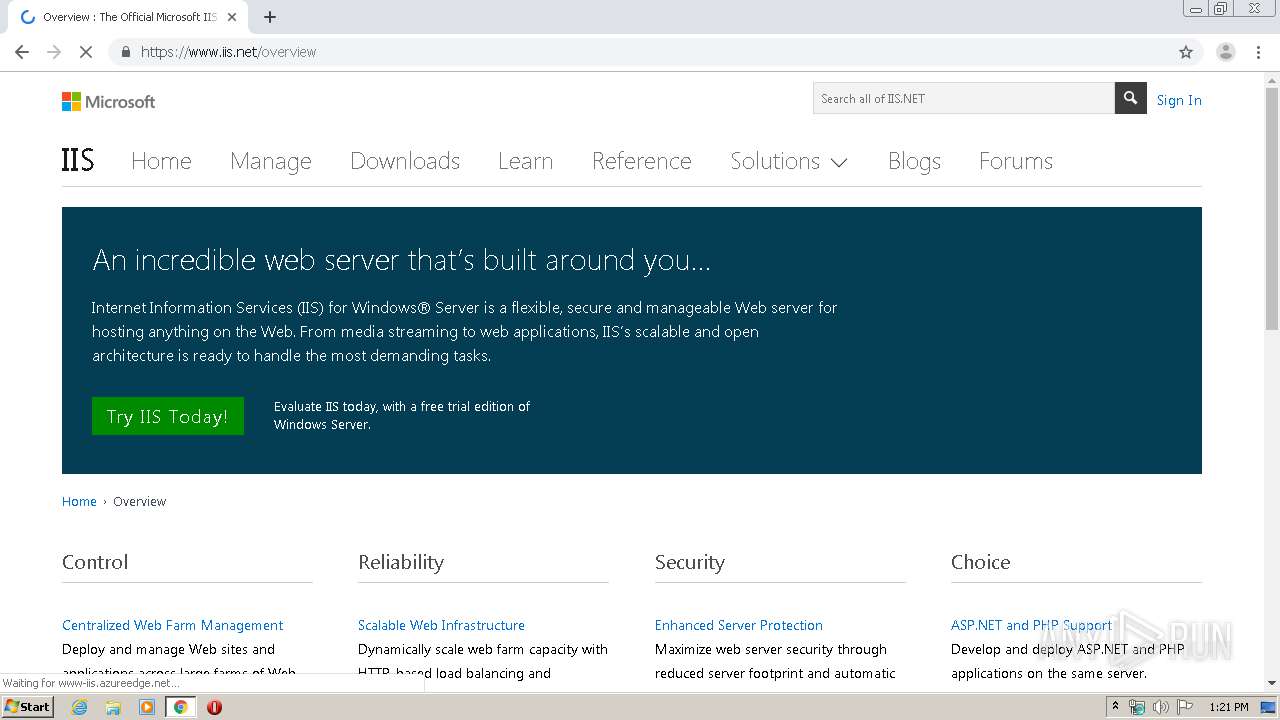This screenshot has height=720, width=1280.
Task: Show hidden system tray icons
Action: pyautogui.click(x=1115, y=707)
